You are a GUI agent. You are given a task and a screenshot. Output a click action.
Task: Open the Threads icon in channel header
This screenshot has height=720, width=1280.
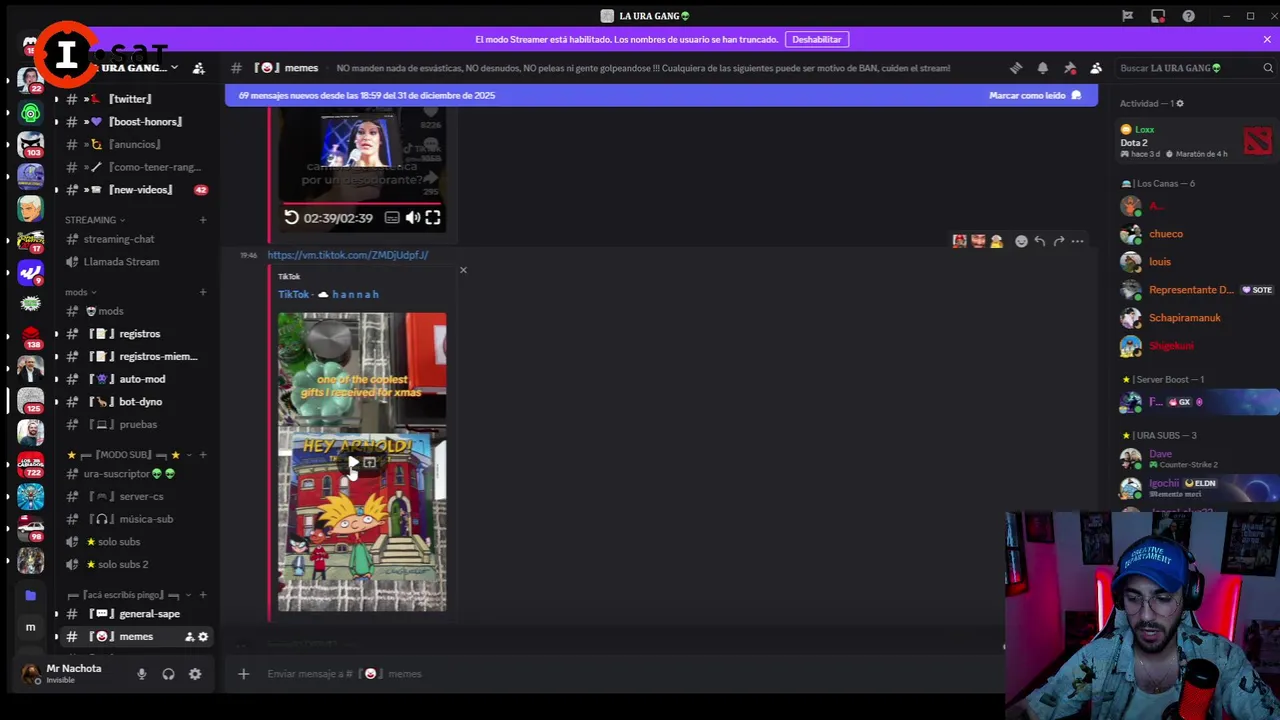1016,68
